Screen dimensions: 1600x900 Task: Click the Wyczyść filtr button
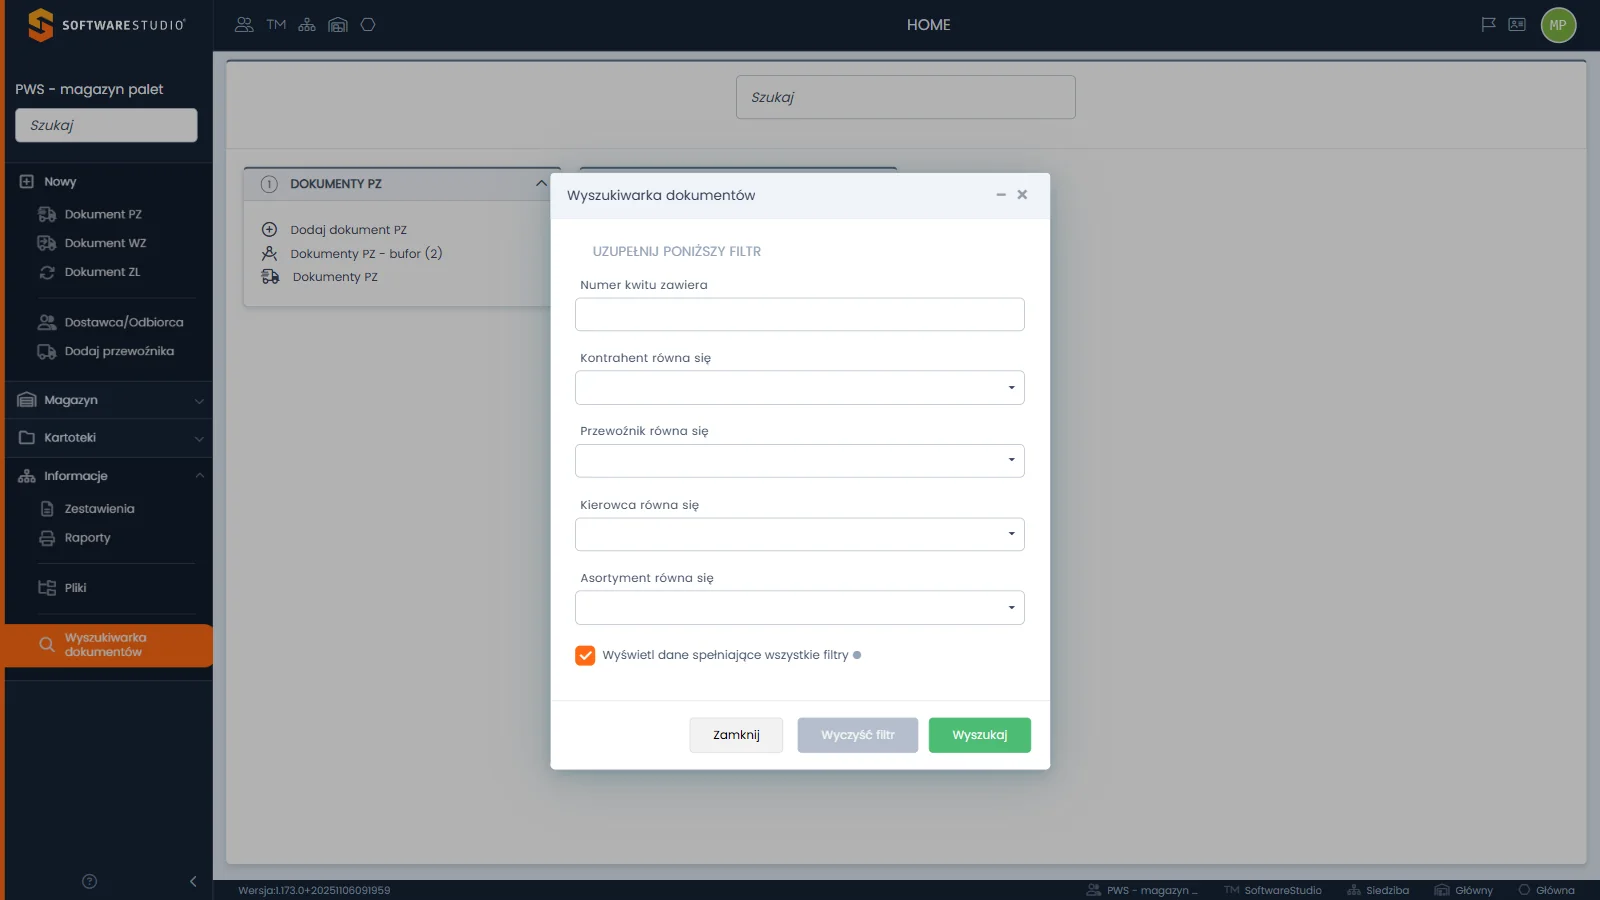click(858, 735)
